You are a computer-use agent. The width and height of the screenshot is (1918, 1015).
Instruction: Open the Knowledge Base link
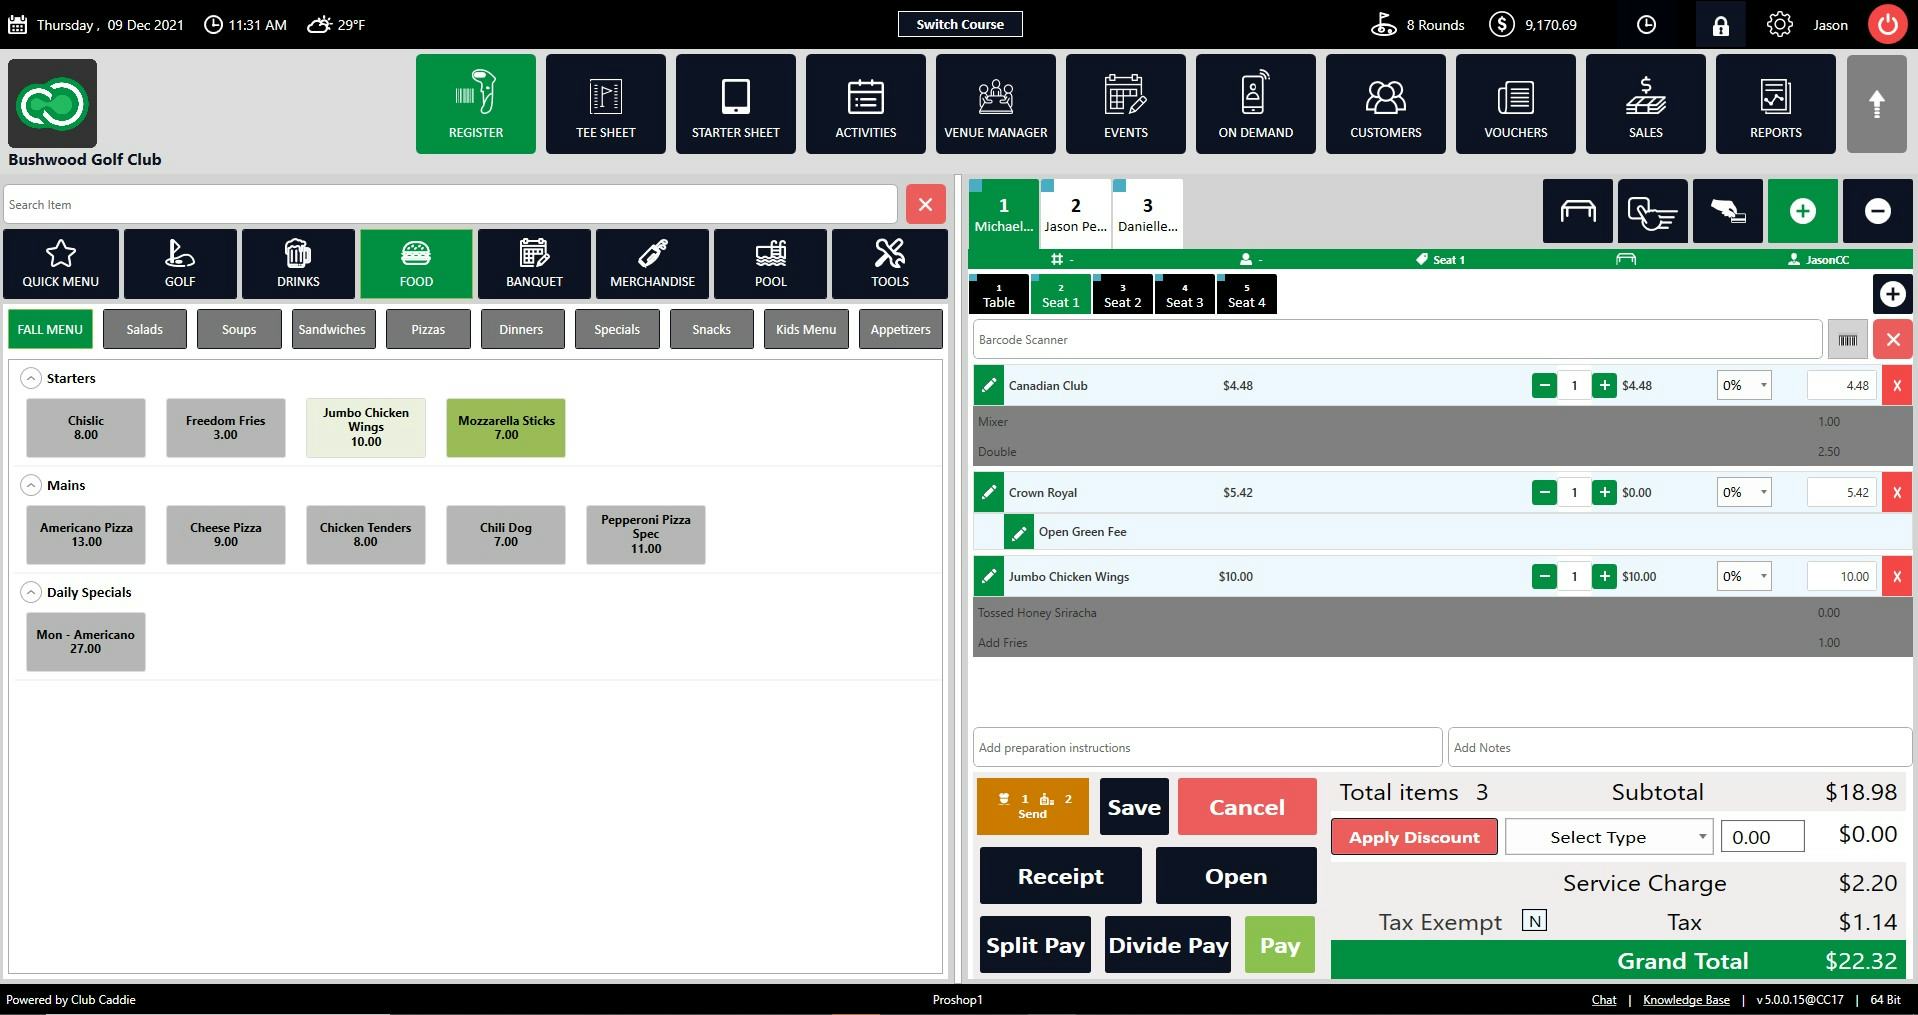[1685, 999]
